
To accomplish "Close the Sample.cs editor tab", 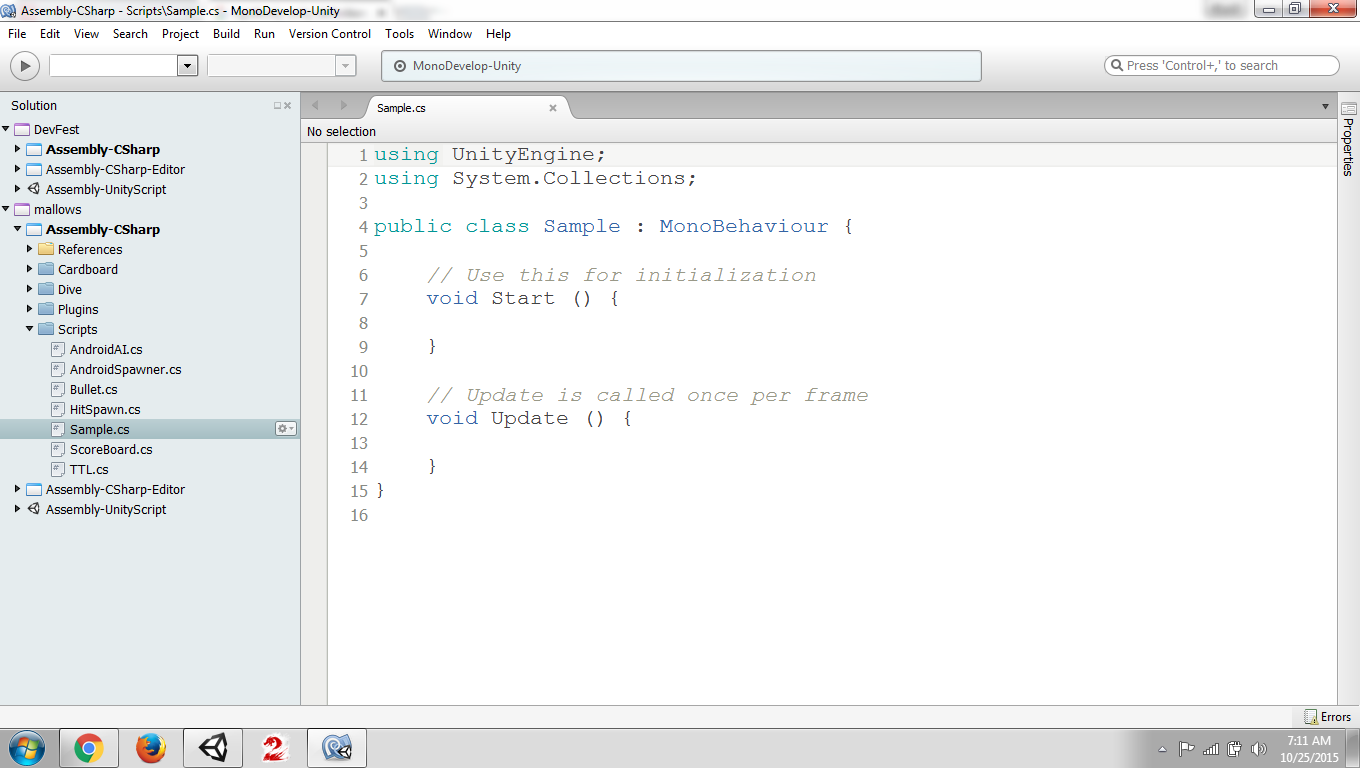I will [x=553, y=108].
